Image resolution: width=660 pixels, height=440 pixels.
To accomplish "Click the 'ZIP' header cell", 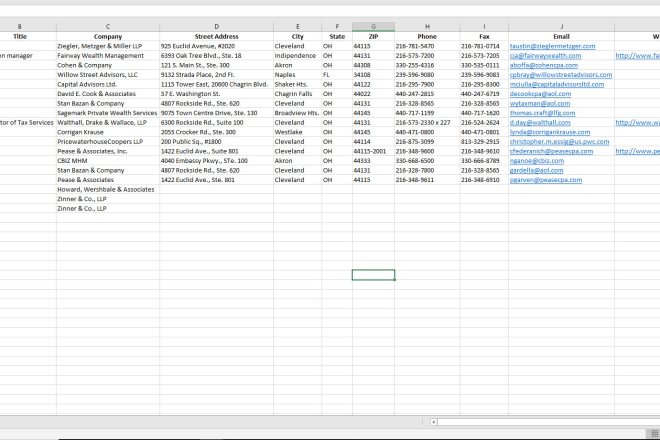I will click(373, 37).
